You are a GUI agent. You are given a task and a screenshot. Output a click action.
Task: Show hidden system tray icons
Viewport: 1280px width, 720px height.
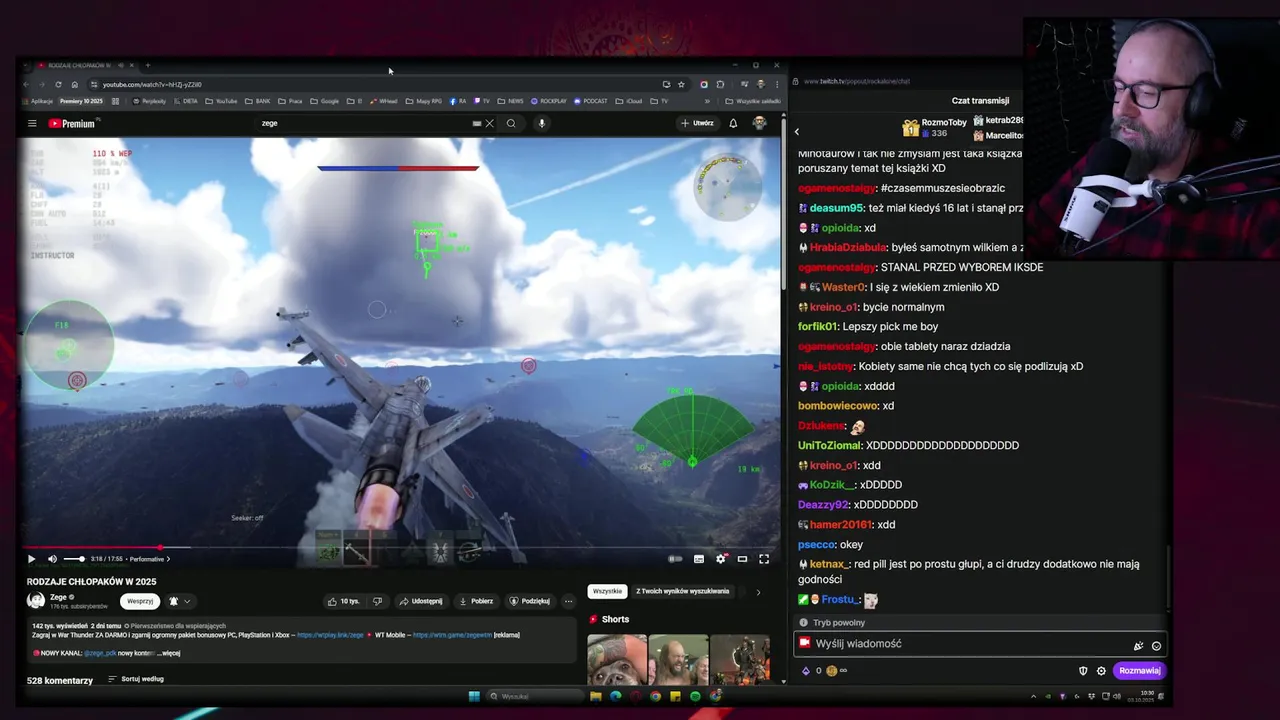click(x=1033, y=696)
